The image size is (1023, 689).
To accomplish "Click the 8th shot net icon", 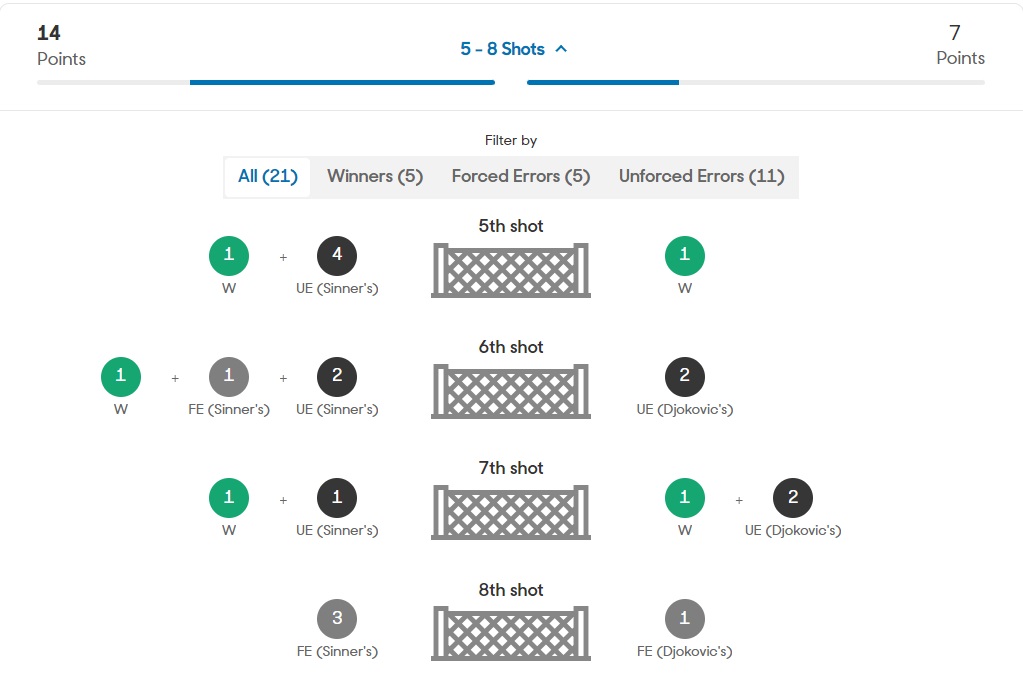I will tap(511, 633).
